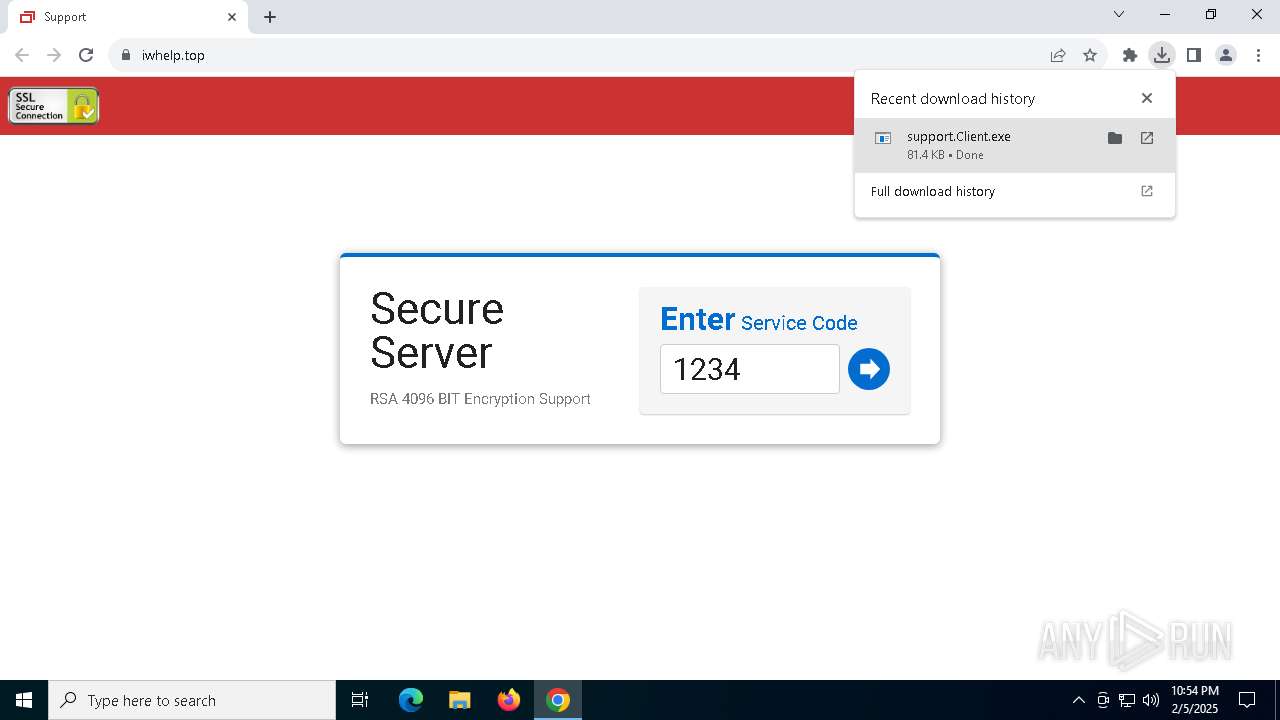Open the Chrome profile avatar
1280x720 pixels.
[1226, 55]
